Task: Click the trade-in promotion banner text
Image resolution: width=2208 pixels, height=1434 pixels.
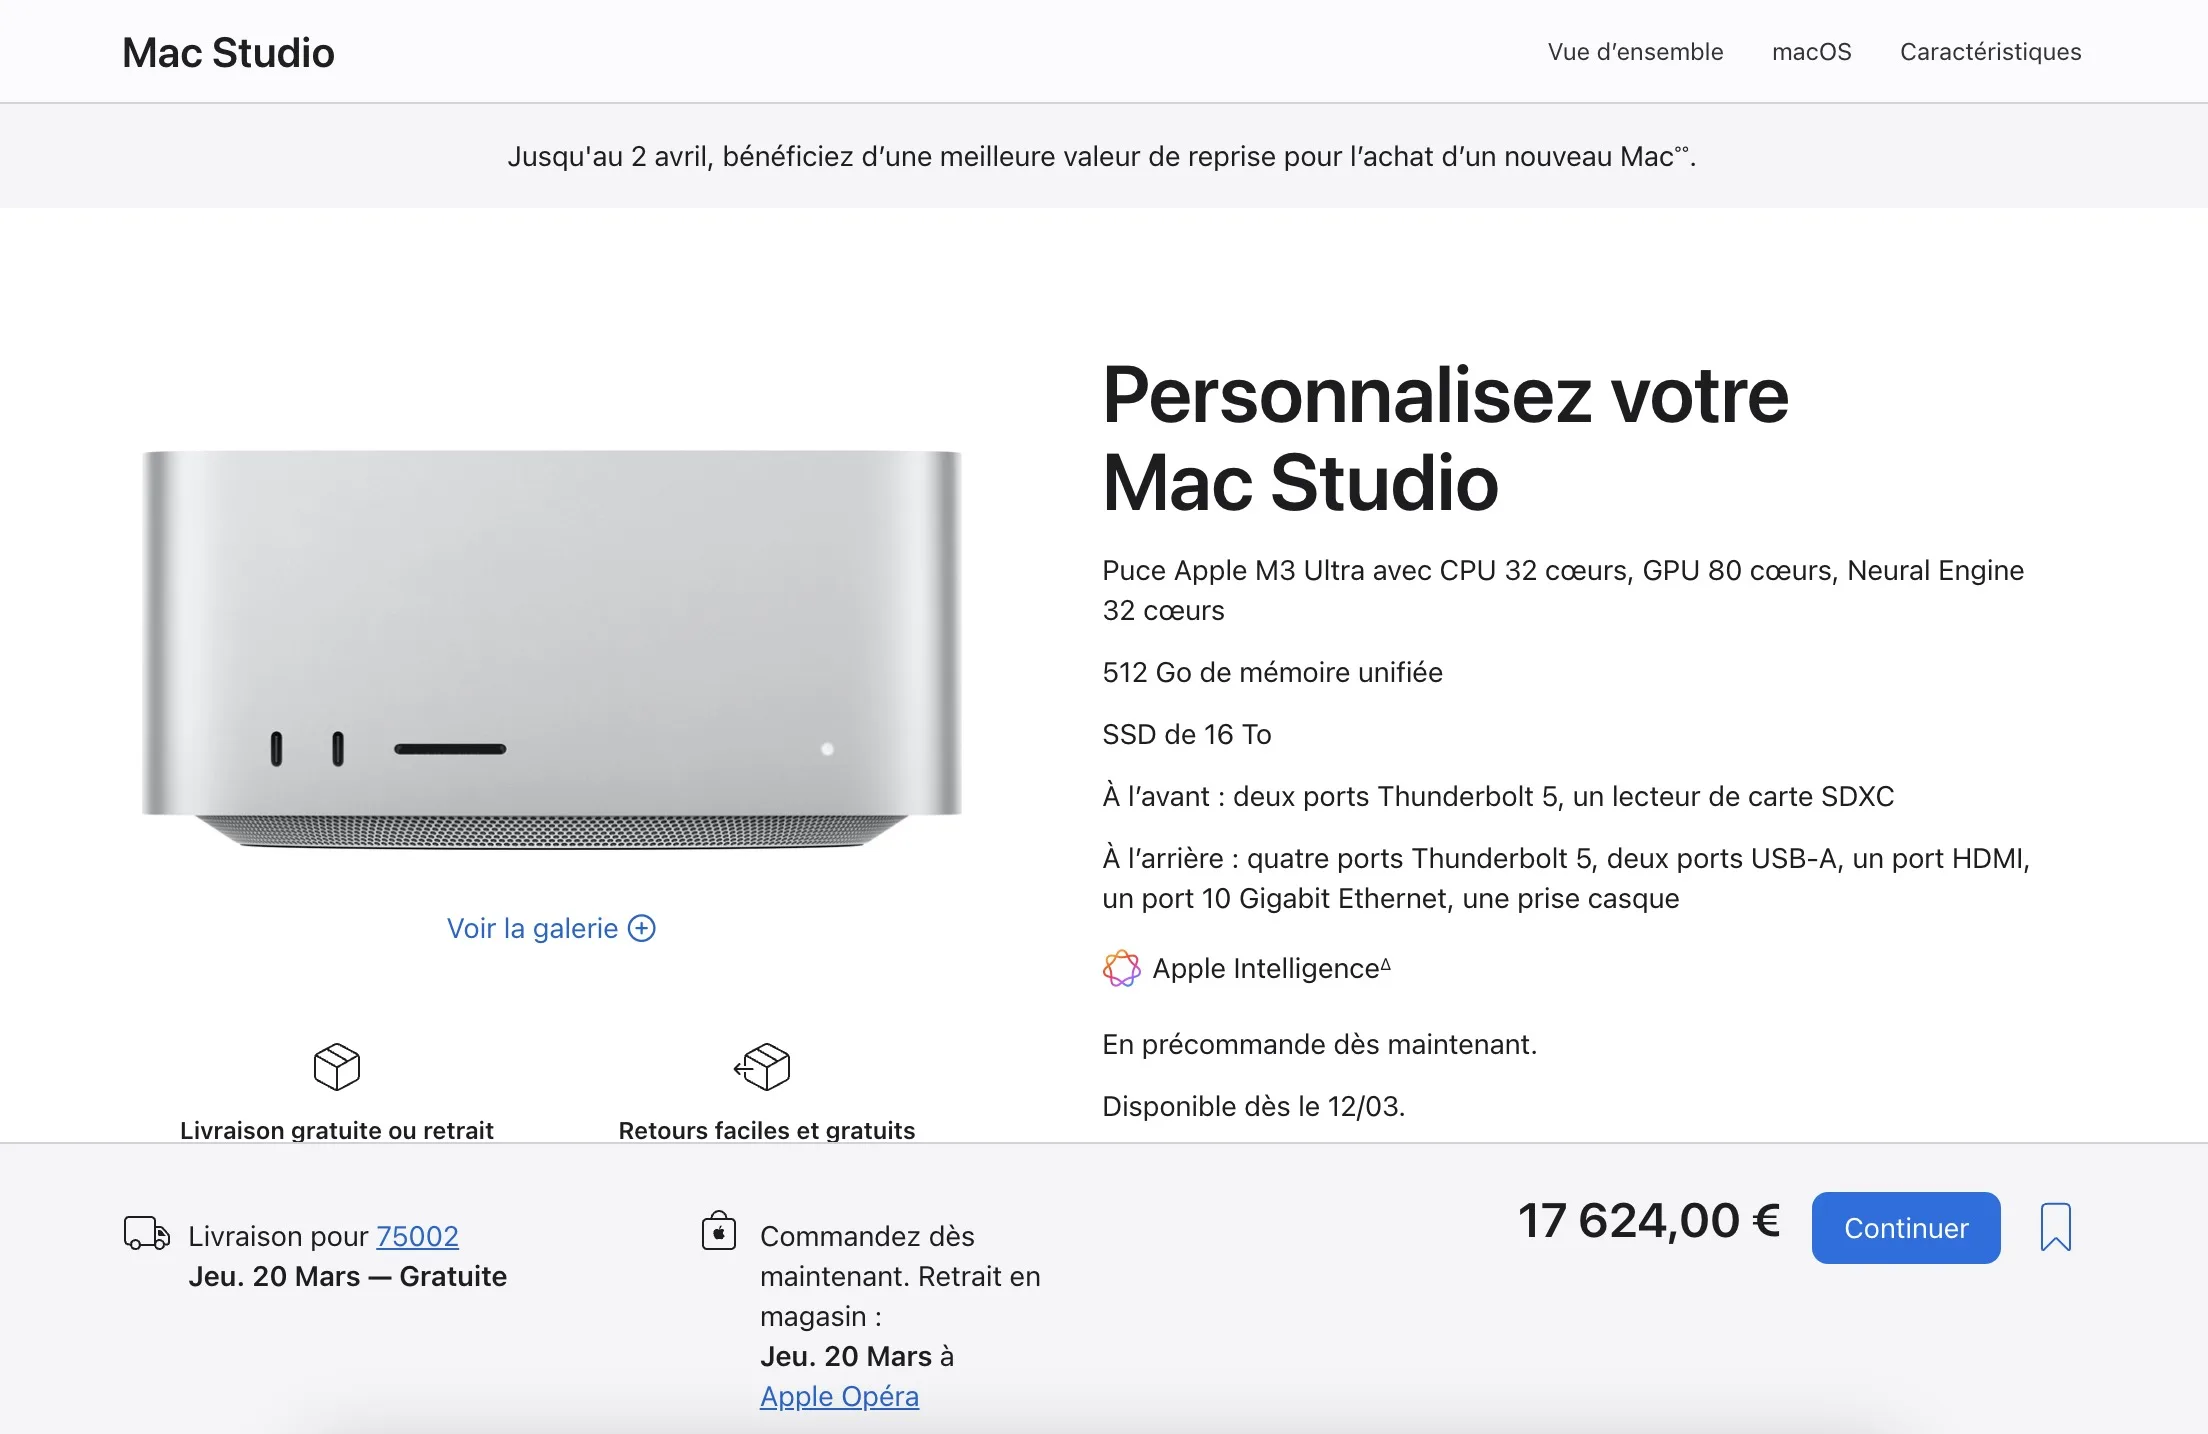Action: tap(1101, 156)
